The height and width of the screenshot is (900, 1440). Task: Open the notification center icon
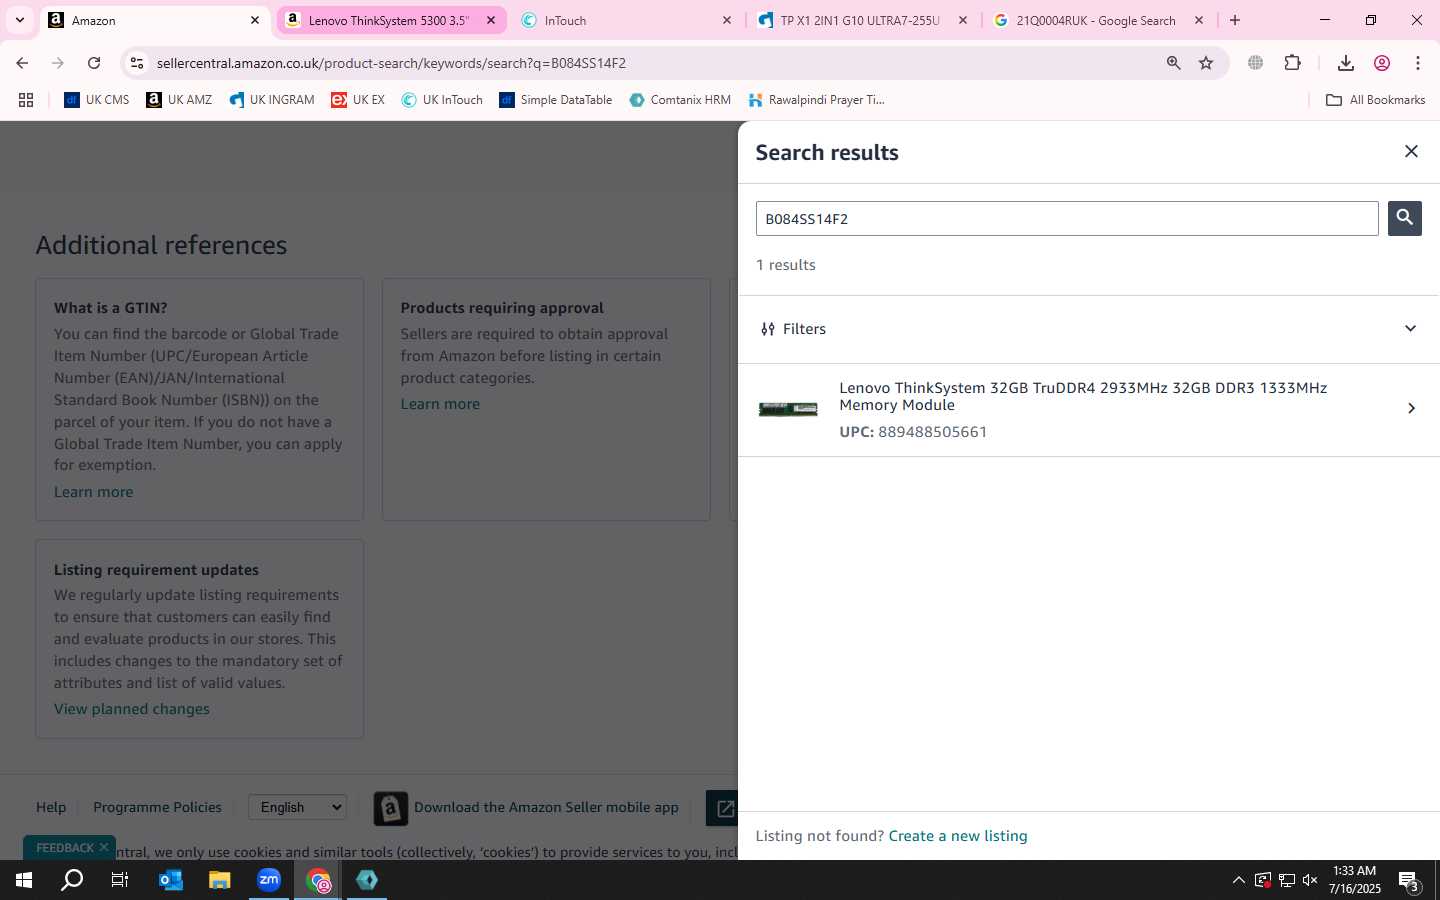1409,881
